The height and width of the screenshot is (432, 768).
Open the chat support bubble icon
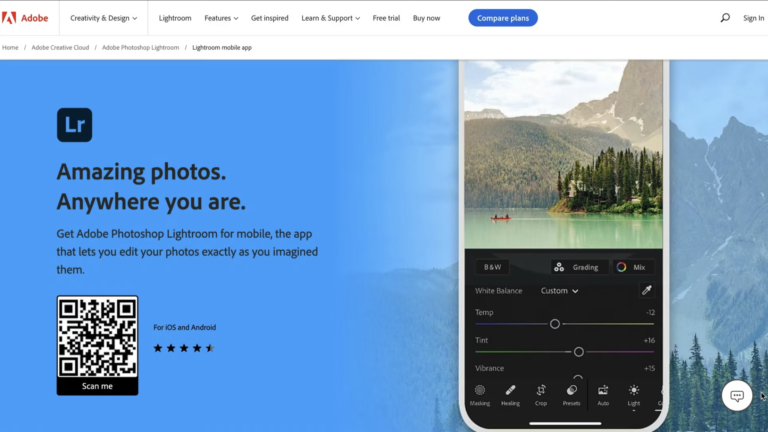[737, 395]
